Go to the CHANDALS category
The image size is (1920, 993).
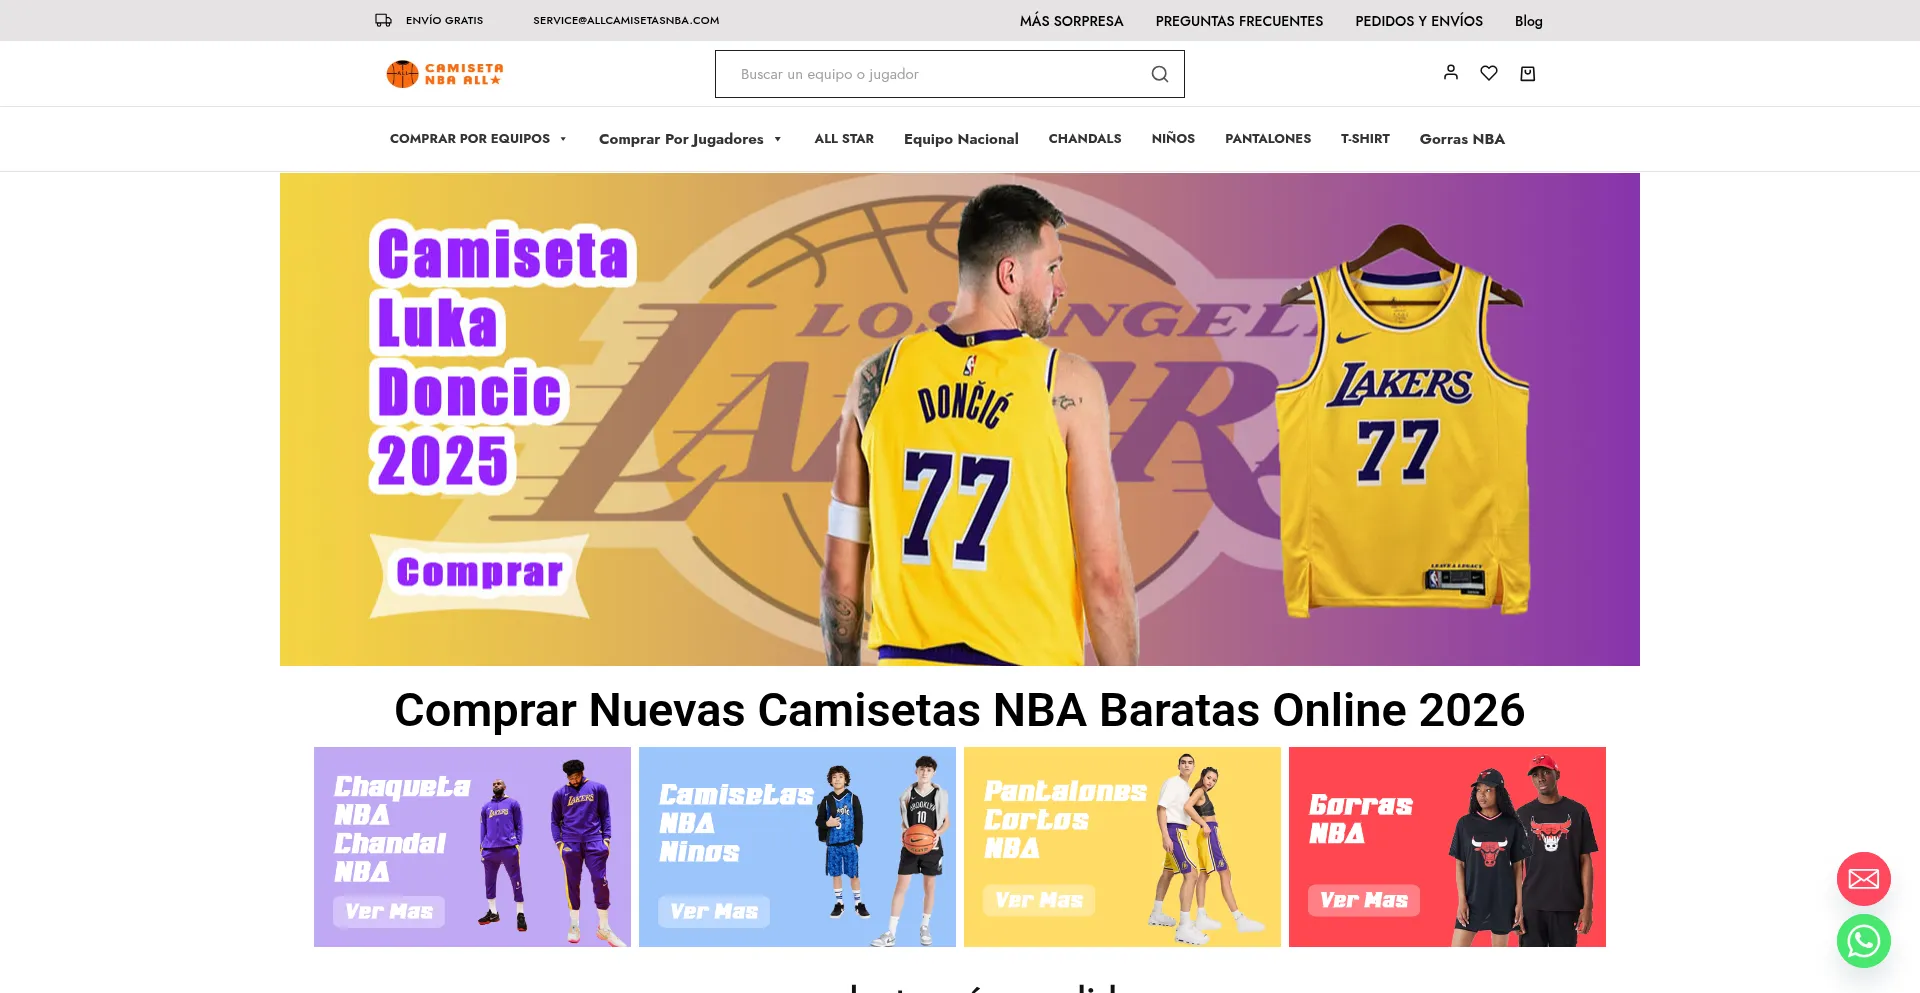(1084, 139)
